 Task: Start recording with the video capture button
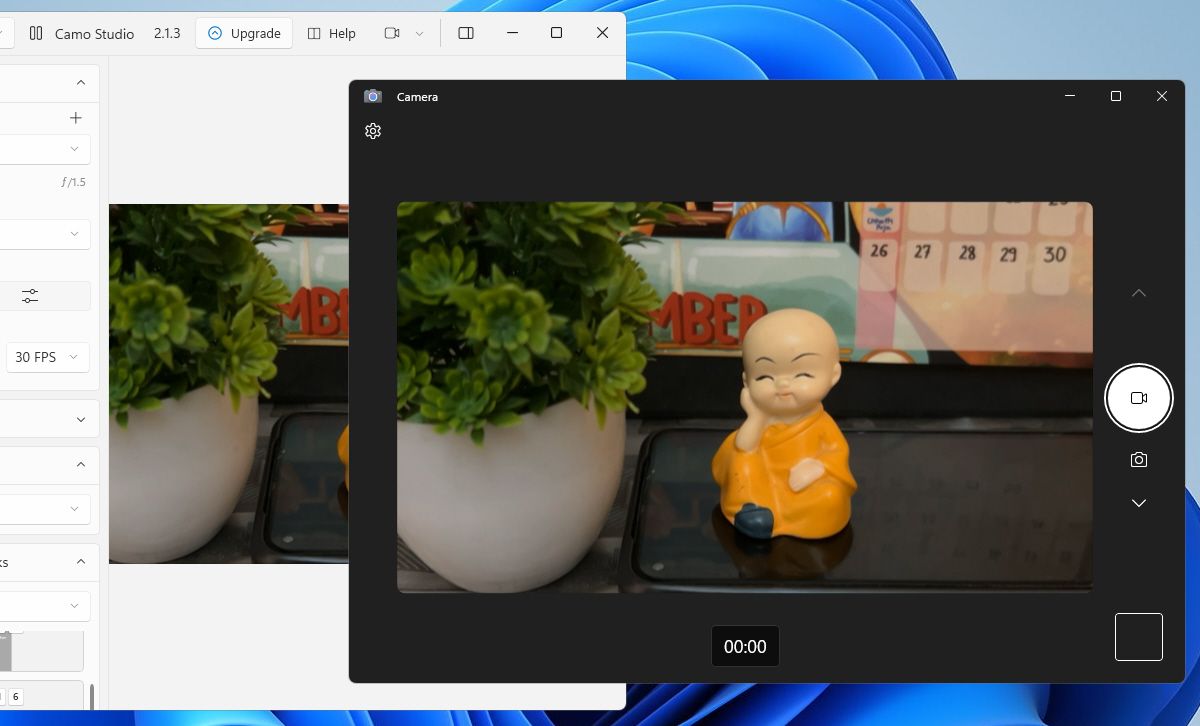[x=1138, y=397]
